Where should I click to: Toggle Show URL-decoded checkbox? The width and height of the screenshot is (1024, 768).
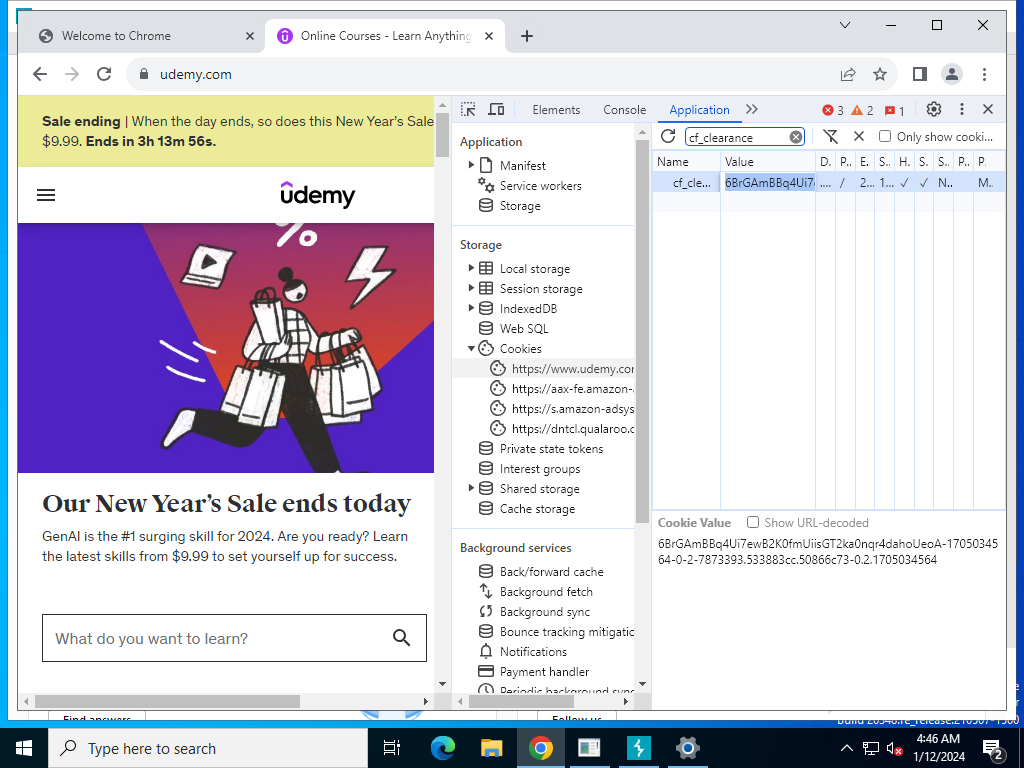click(x=753, y=522)
